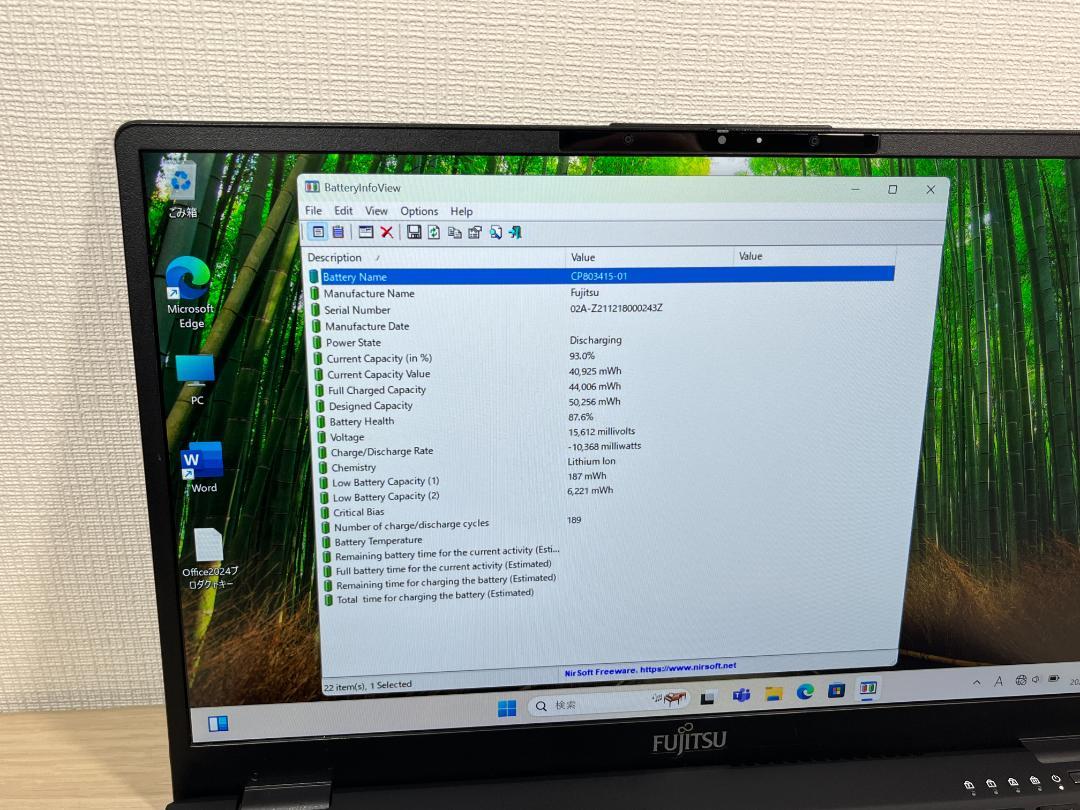Select the 'Charge/Discharge Rate' row
Image resolution: width=1080 pixels, height=810 pixels.
click(x=601, y=451)
